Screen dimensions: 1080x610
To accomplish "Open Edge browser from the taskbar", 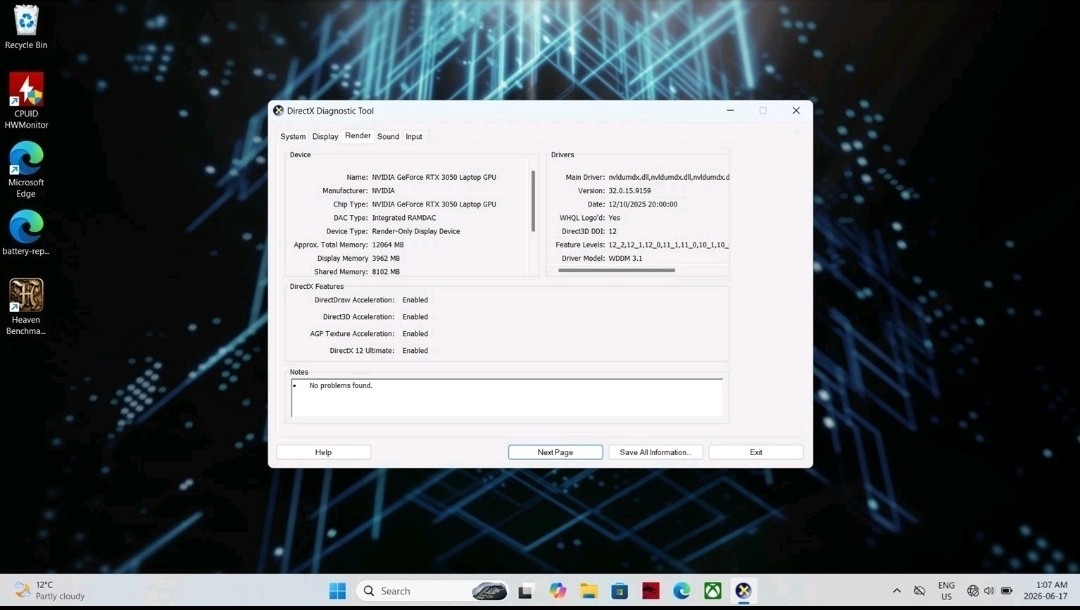I will click(x=681, y=591).
